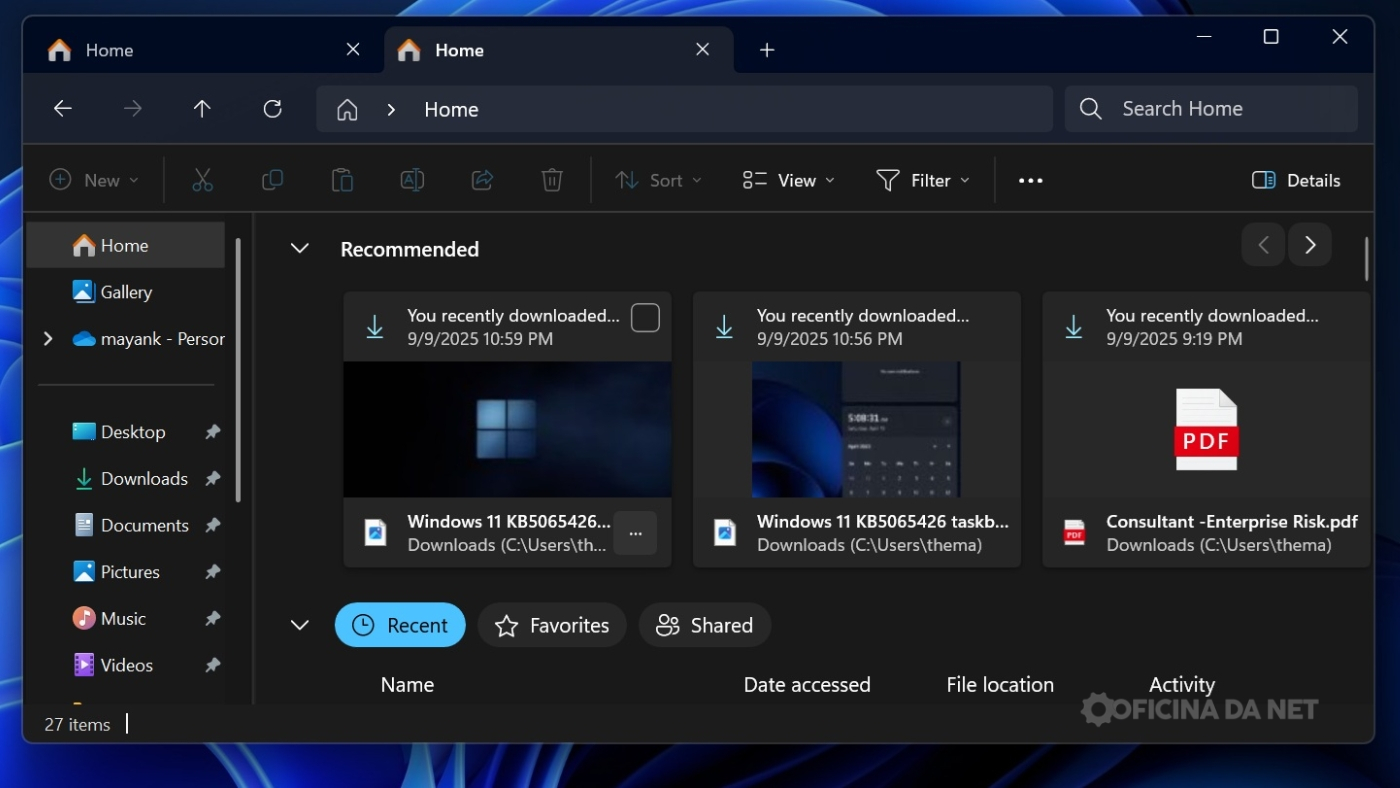Collapse the Recent files section chevron
This screenshot has height=788, width=1400.
[299, 625]
